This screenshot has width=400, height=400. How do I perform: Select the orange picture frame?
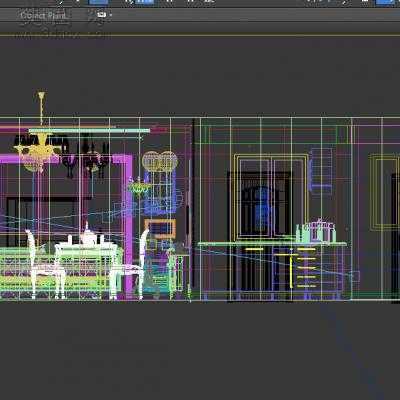pyautogui.click(x=160, y=228)
